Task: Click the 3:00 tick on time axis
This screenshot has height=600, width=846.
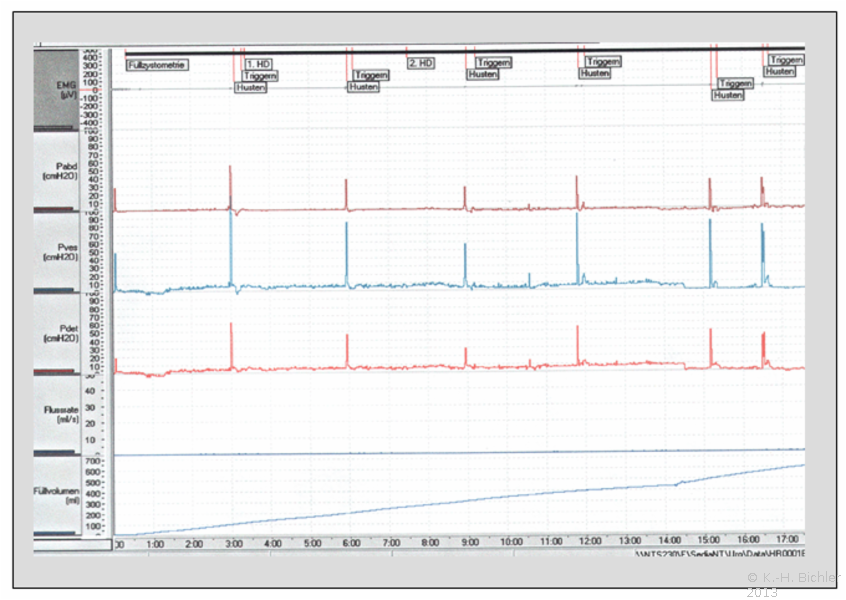Action: (233, 543)
